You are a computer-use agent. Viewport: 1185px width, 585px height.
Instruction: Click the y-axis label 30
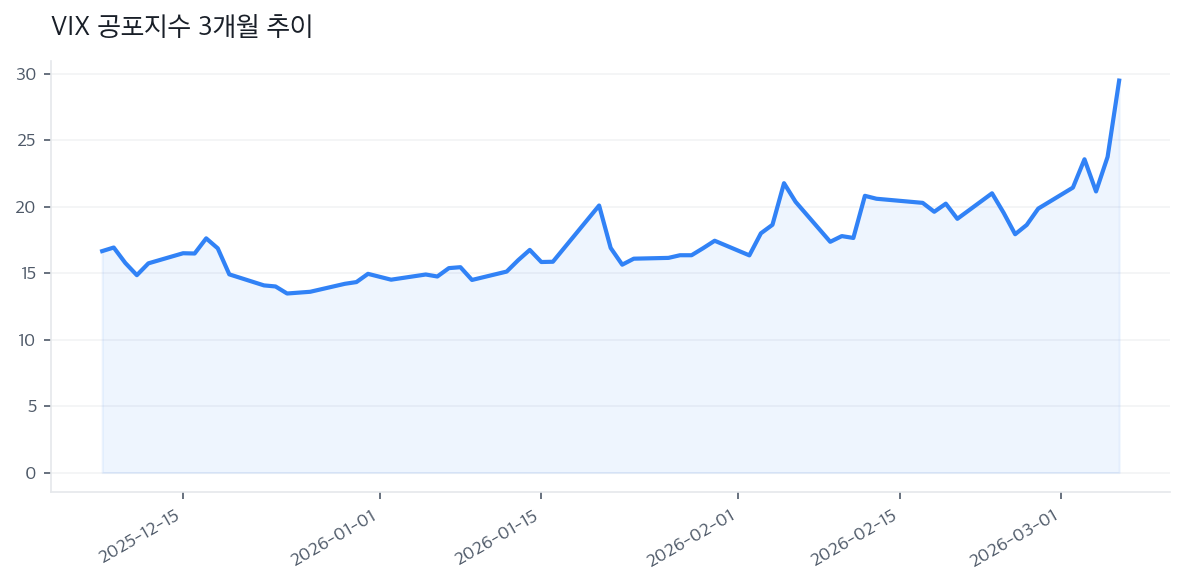26,74
